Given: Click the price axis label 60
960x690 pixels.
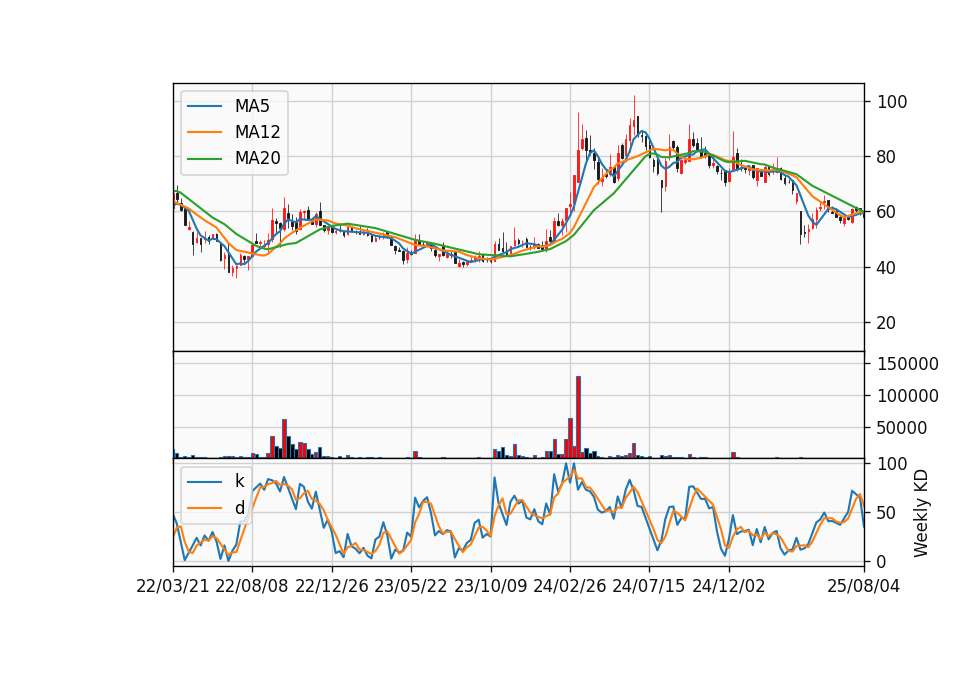Looking at the screenshot, I should pos(886,212).
